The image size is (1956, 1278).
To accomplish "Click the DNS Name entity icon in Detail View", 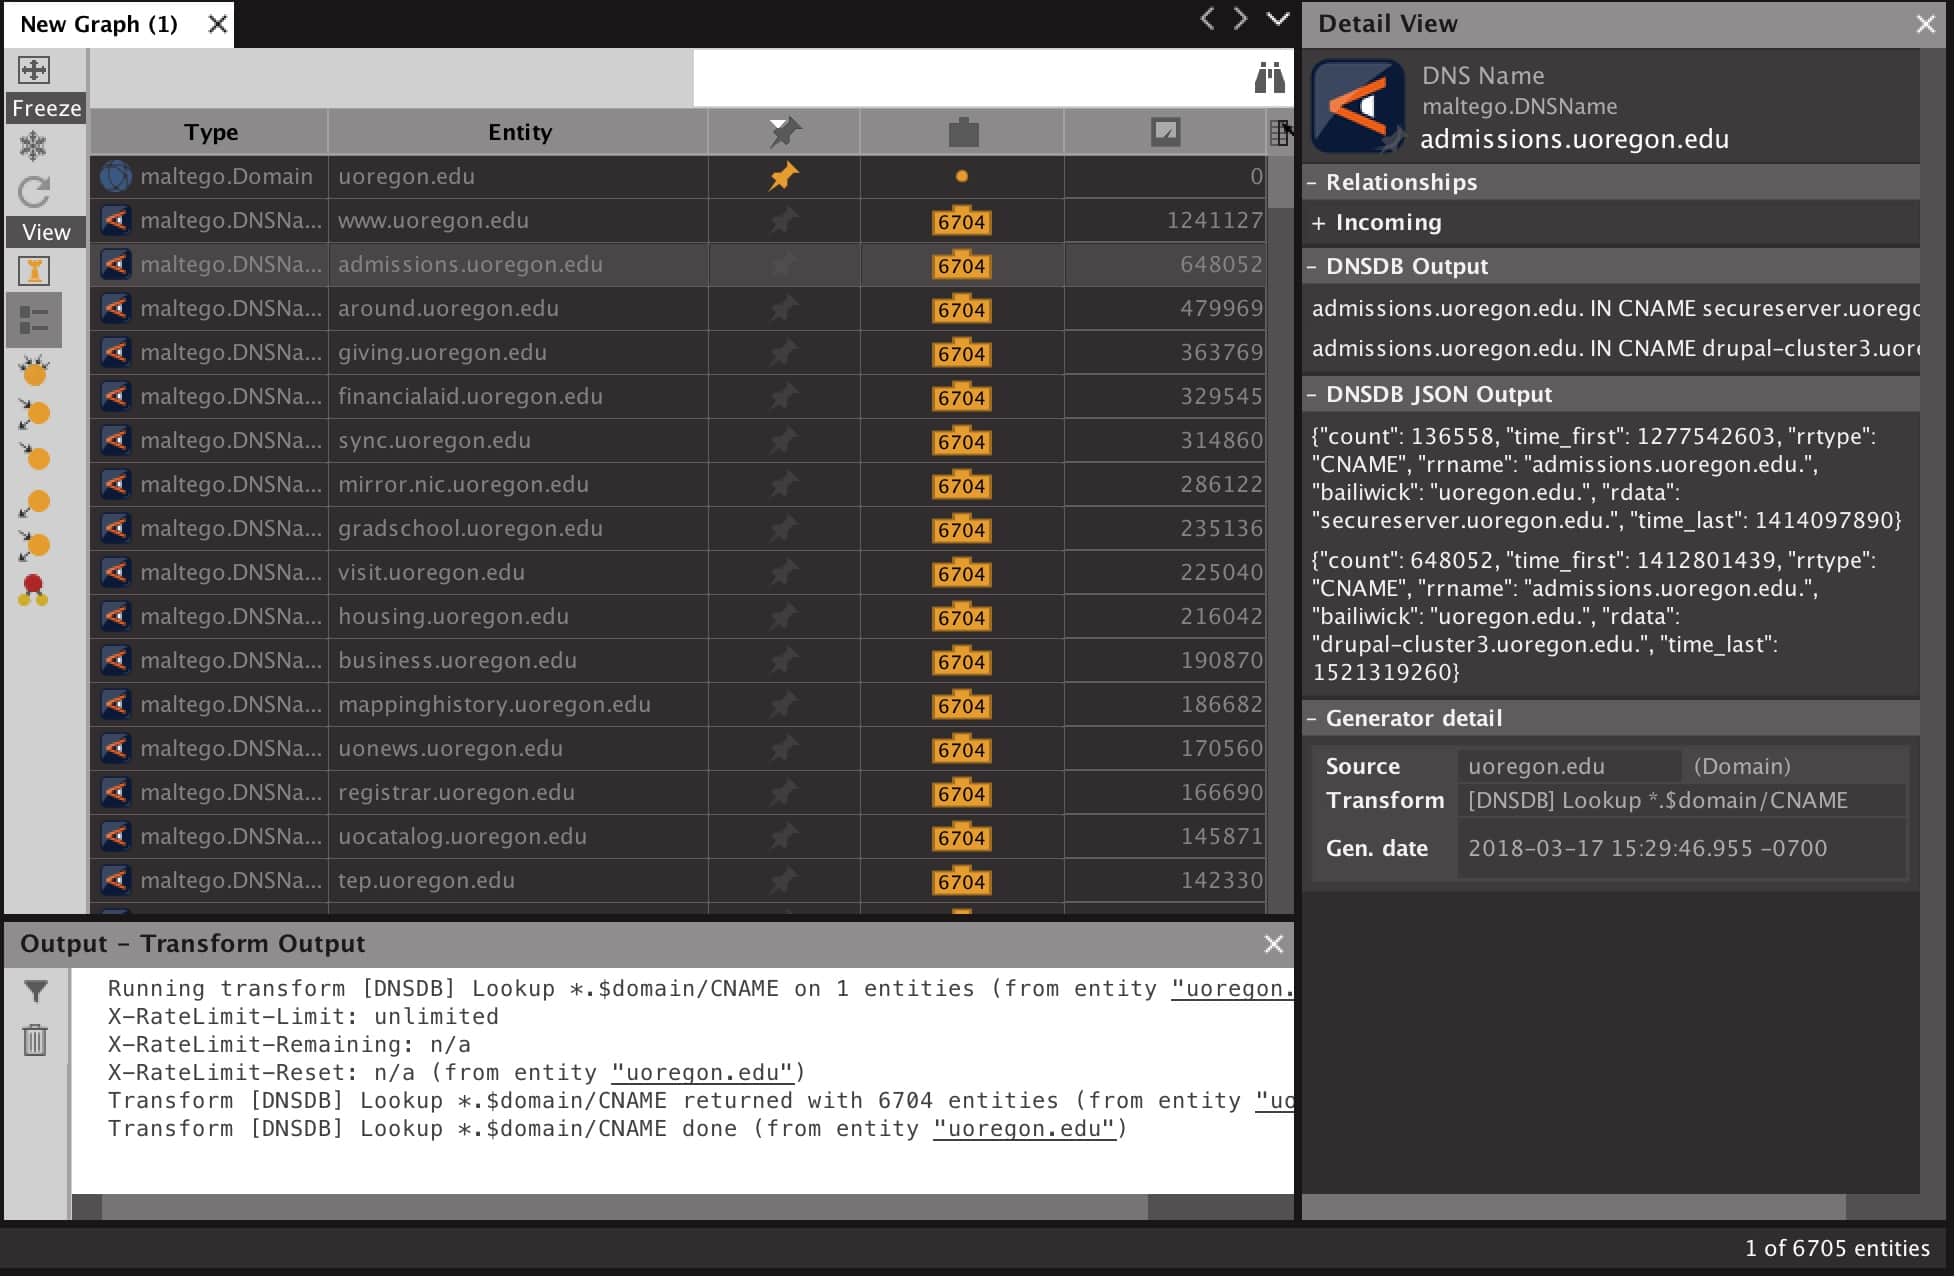I will [1358, 106].
